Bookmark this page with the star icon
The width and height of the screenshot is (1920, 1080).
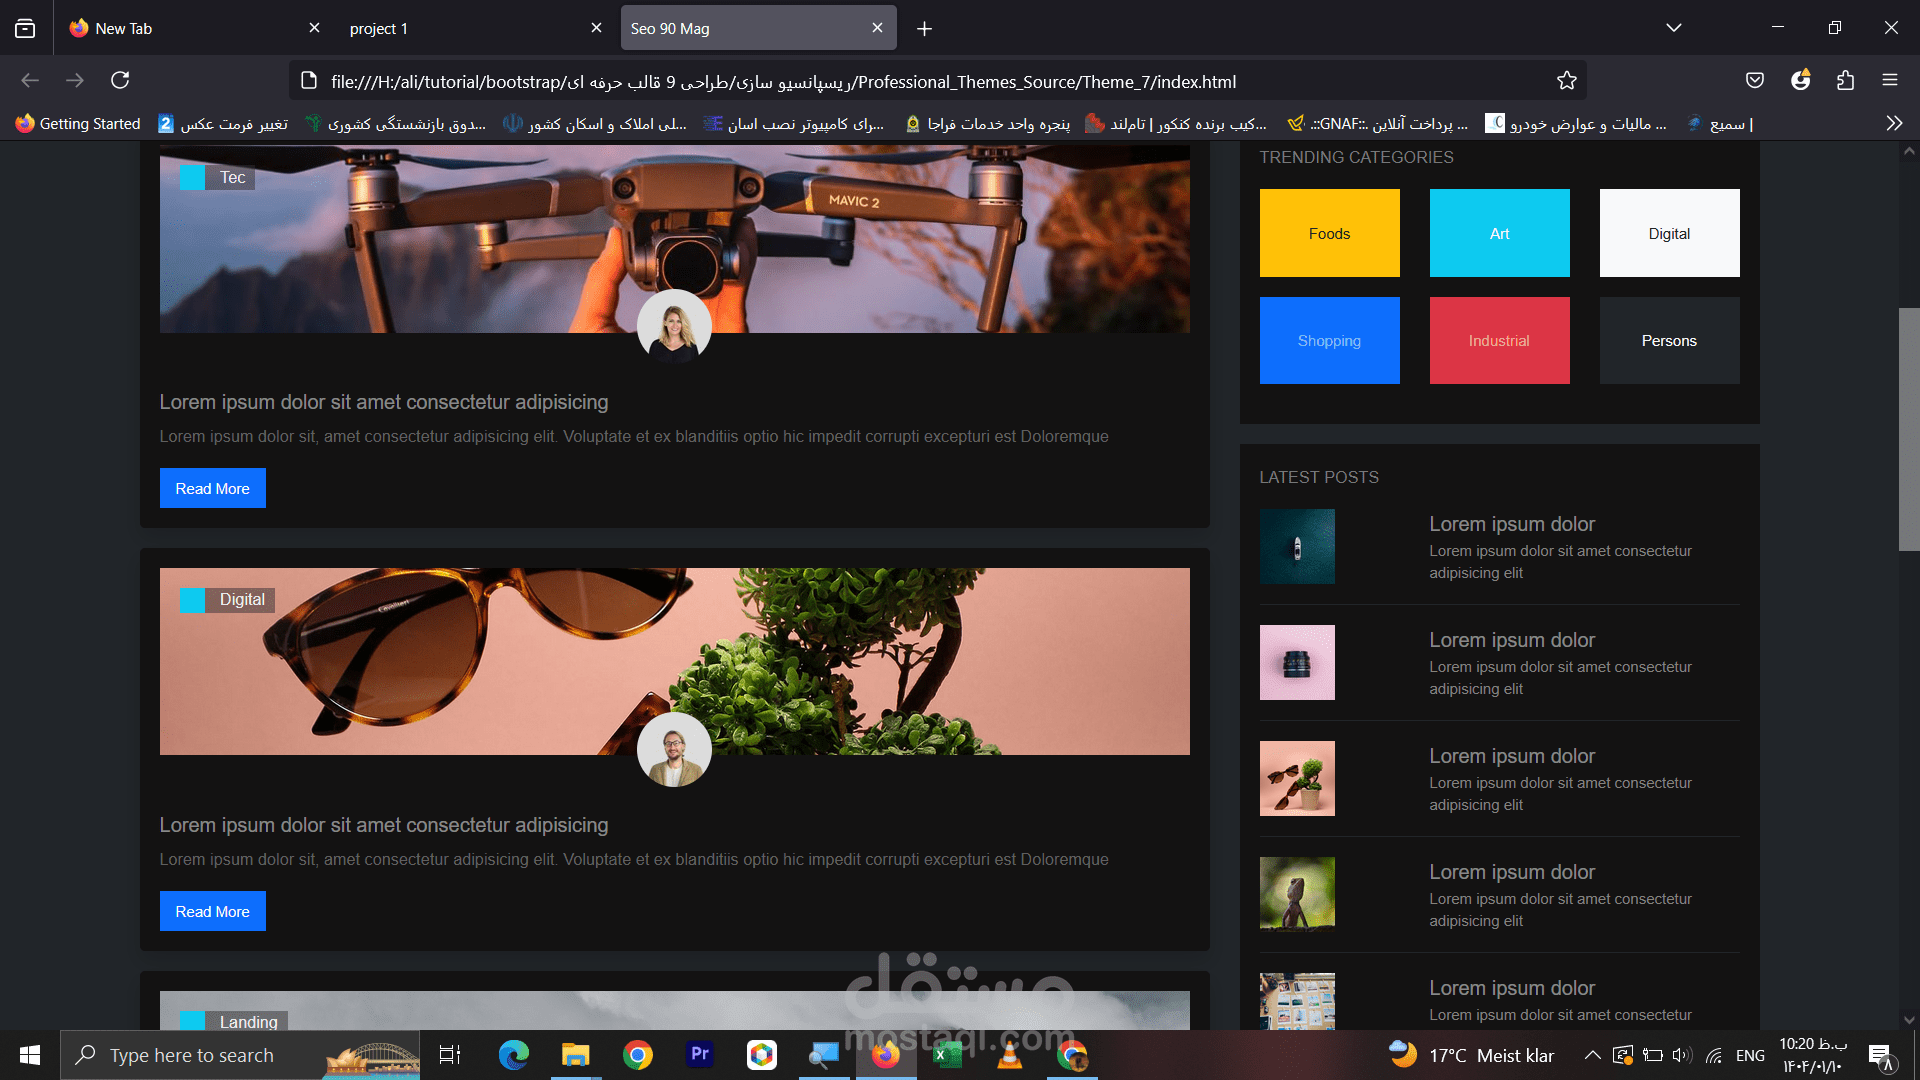(1566, 81)
